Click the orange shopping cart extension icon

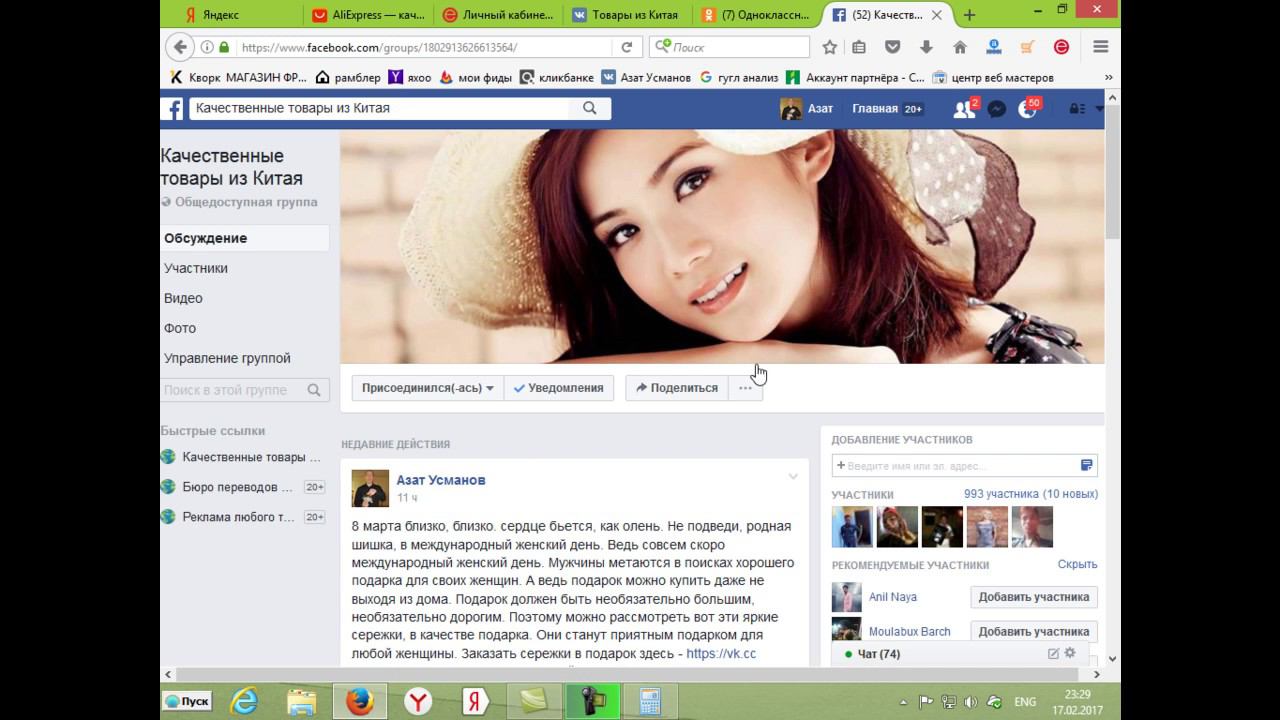pyautogui.click(x=1027, y=47)
